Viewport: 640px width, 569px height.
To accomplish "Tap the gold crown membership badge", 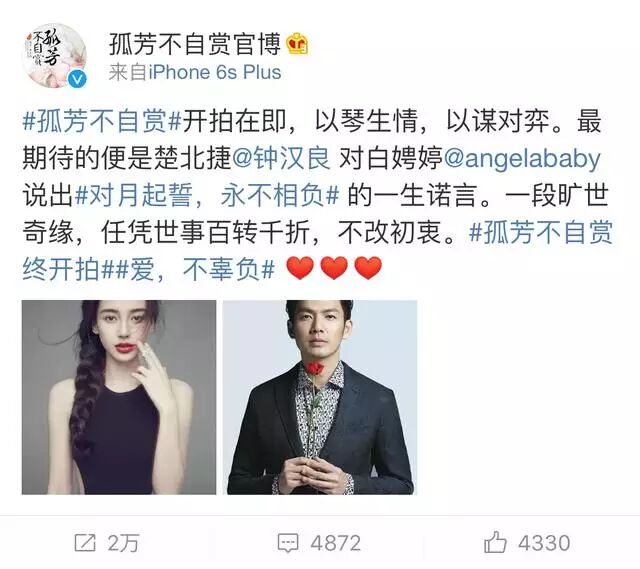I will tap(297, 44).
